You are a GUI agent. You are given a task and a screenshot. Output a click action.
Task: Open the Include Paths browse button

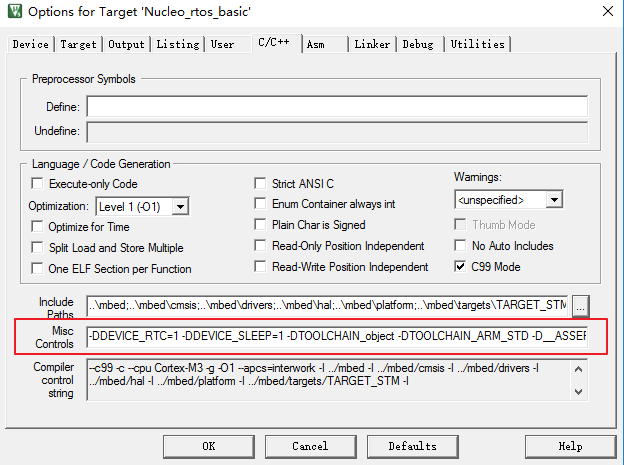tap(581, 306)
